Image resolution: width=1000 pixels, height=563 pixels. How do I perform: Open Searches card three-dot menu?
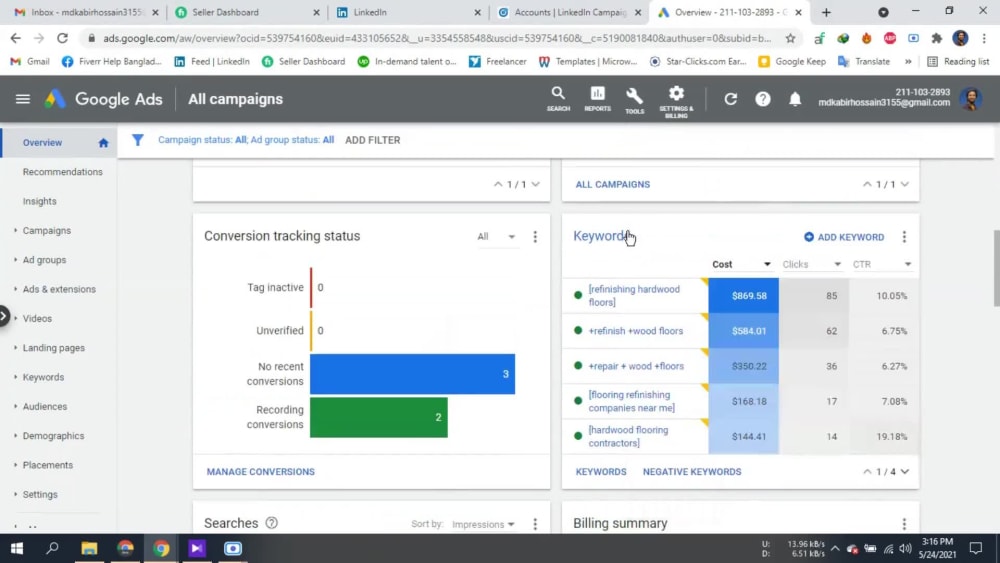point(535,524)
